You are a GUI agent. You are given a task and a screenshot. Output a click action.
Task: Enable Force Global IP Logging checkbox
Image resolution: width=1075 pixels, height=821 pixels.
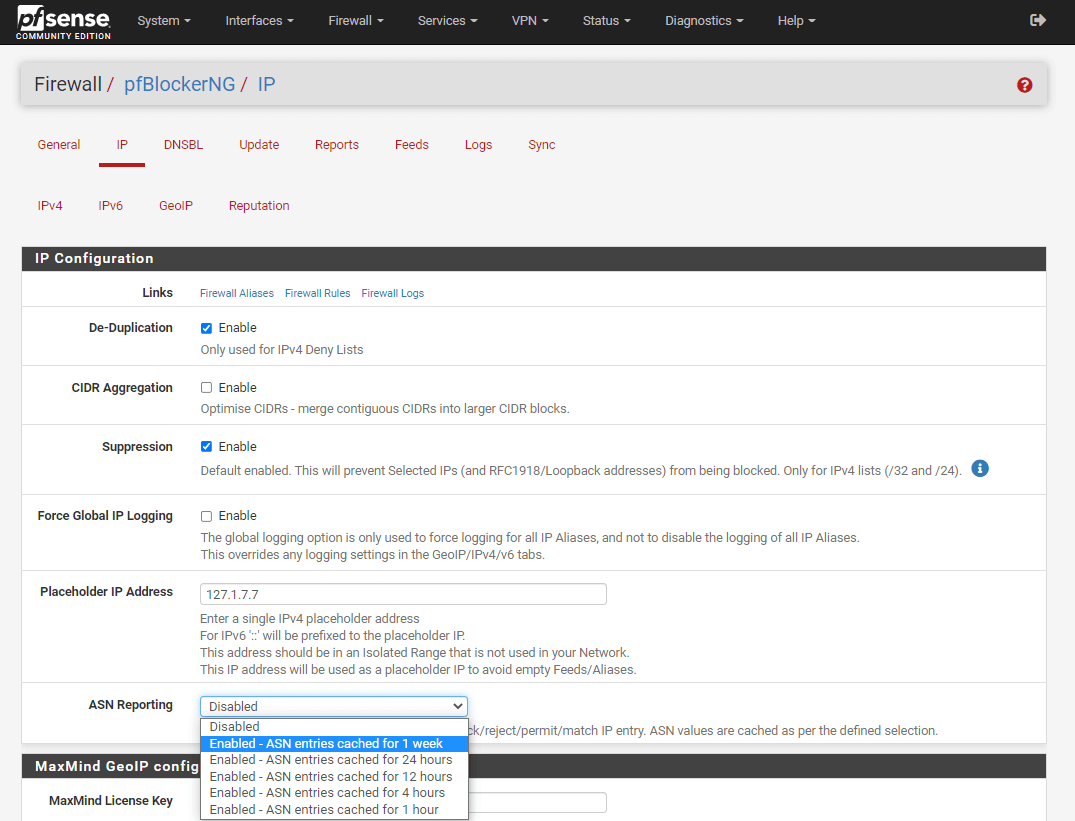click(x=206, y=516)
